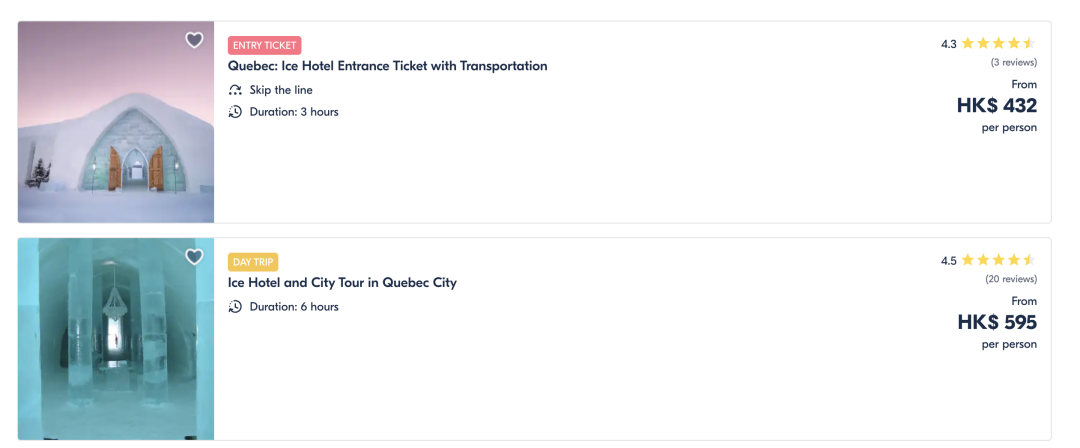Click the HK$ 595 price
This screenshot has height=448, width=1080.
(996, 323)
